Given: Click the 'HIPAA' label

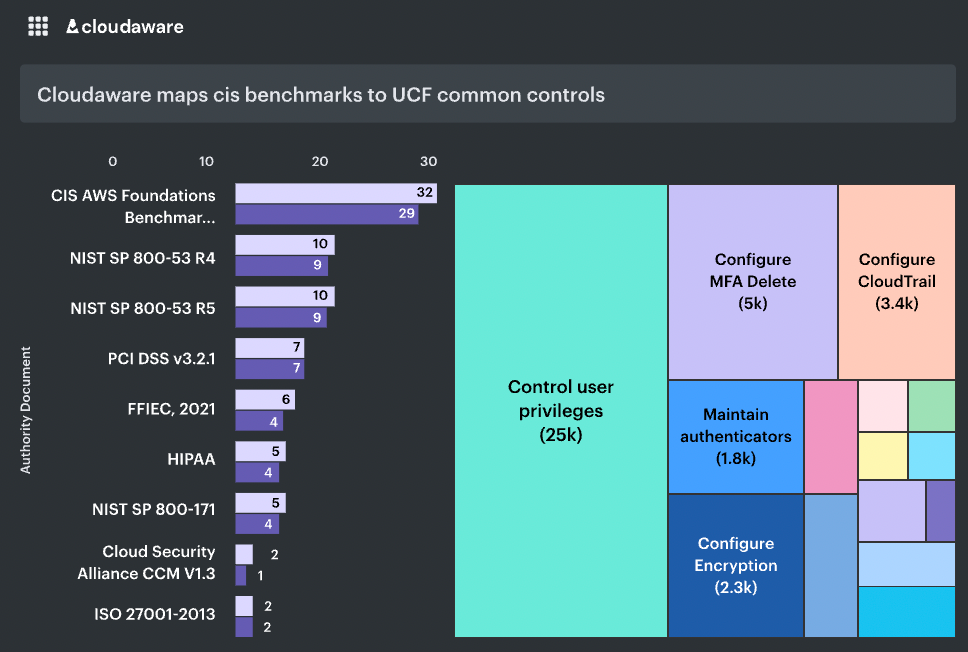Looking at the screenshot, I should (191, 459).
